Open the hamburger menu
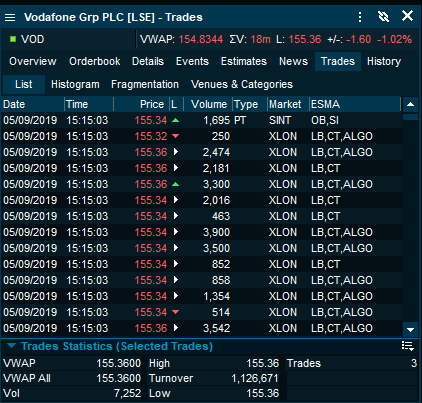The image size is (422, 403). 10,17
